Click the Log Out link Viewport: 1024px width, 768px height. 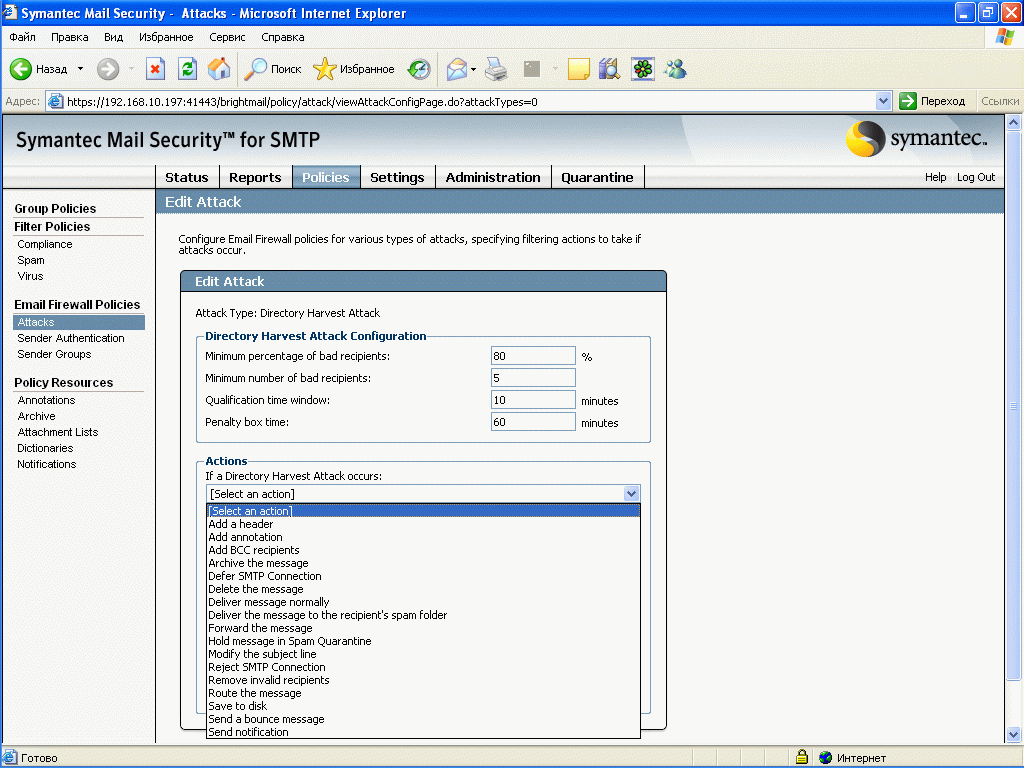point(976,177)
